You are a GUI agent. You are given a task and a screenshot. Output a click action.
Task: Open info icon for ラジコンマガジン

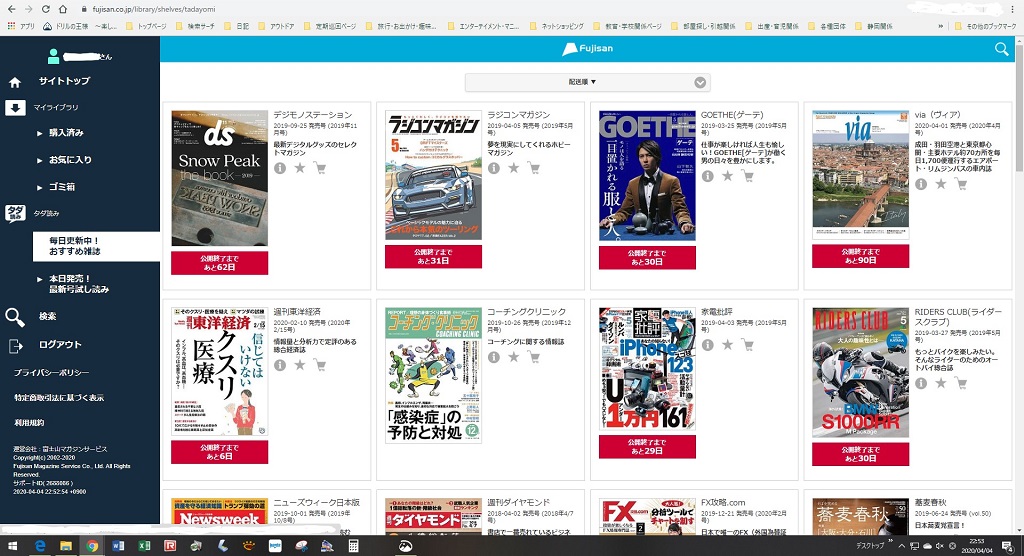(x=494, y=169)
